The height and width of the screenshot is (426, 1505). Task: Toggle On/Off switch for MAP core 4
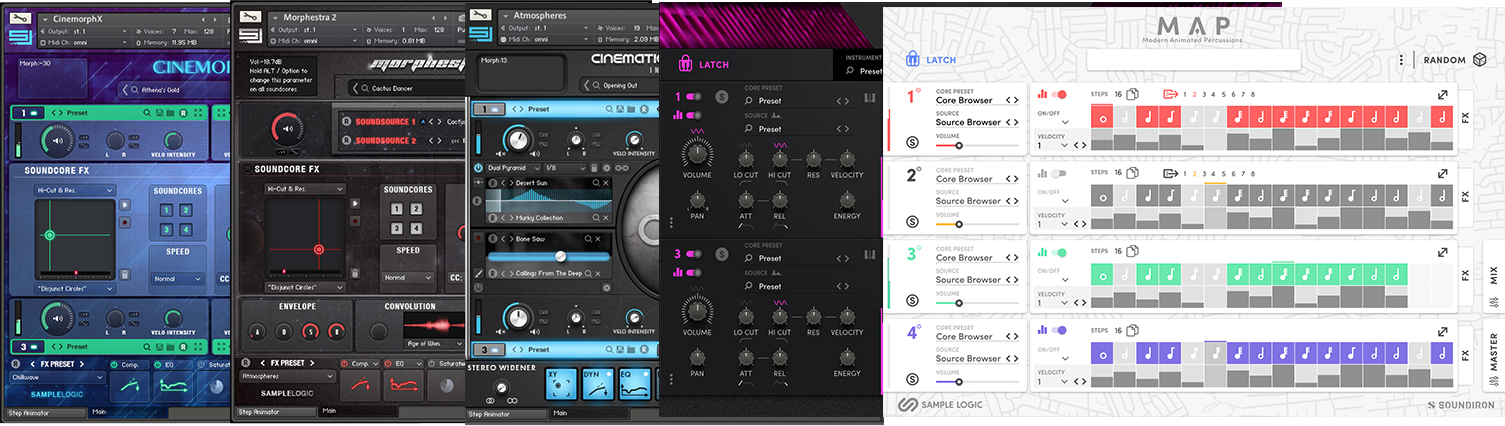(1060, 331)
